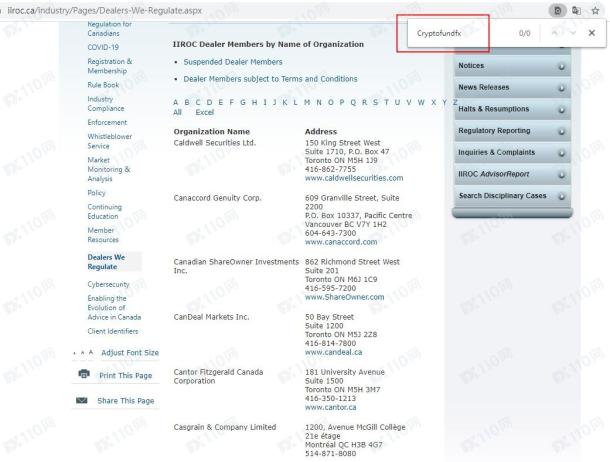Open Halts & Resumptions section
The image size is (610, 462).
point(494,109)
